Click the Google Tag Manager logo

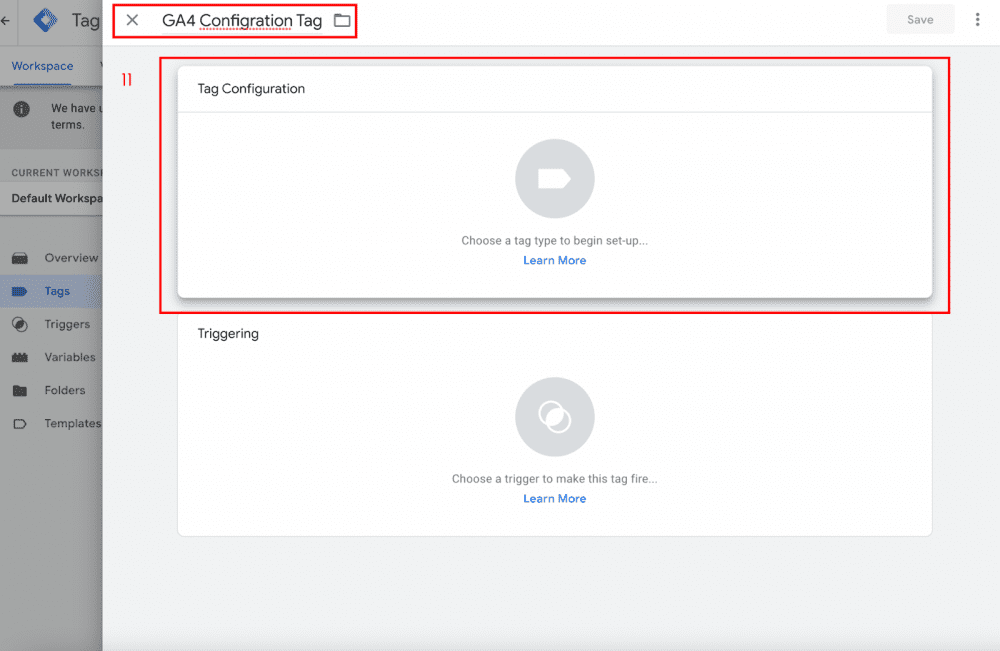click(x=45, y=20)
